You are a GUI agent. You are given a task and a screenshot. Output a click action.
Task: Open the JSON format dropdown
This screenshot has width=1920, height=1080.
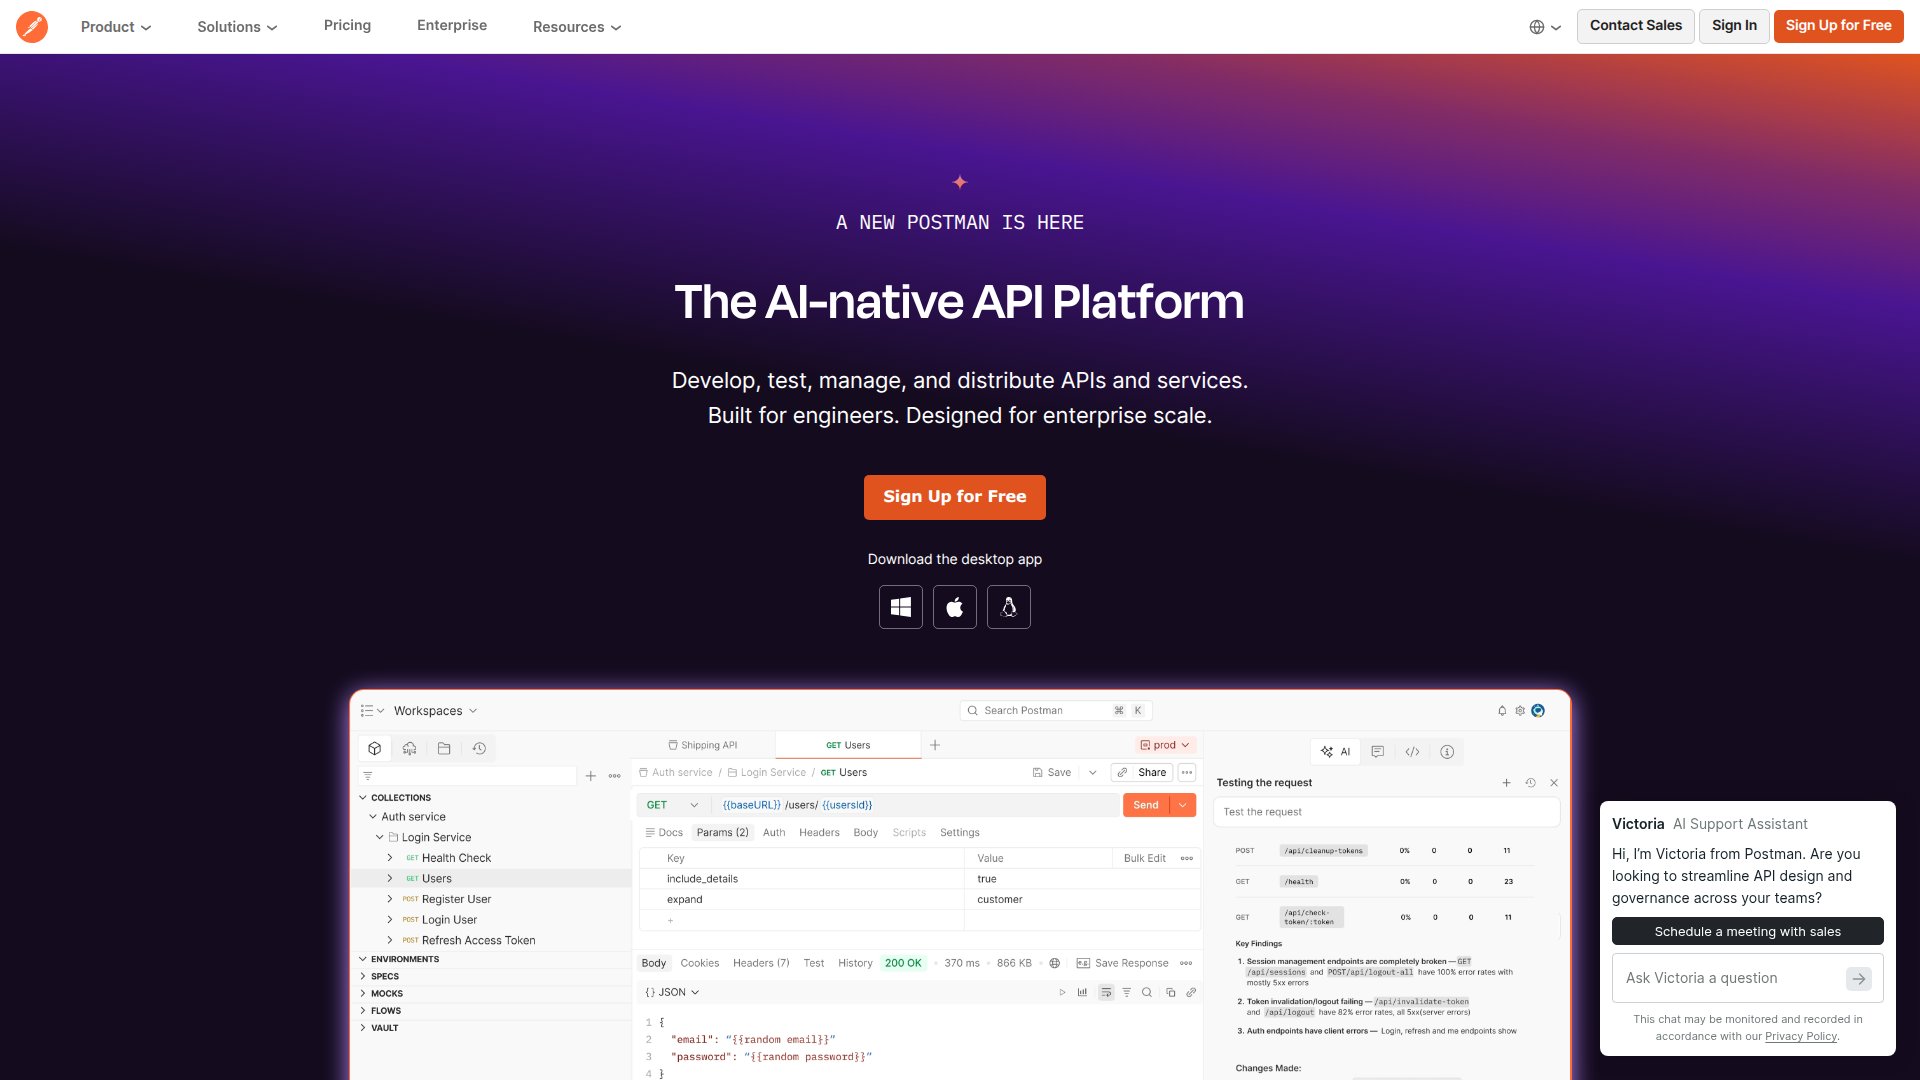point(672,993)
